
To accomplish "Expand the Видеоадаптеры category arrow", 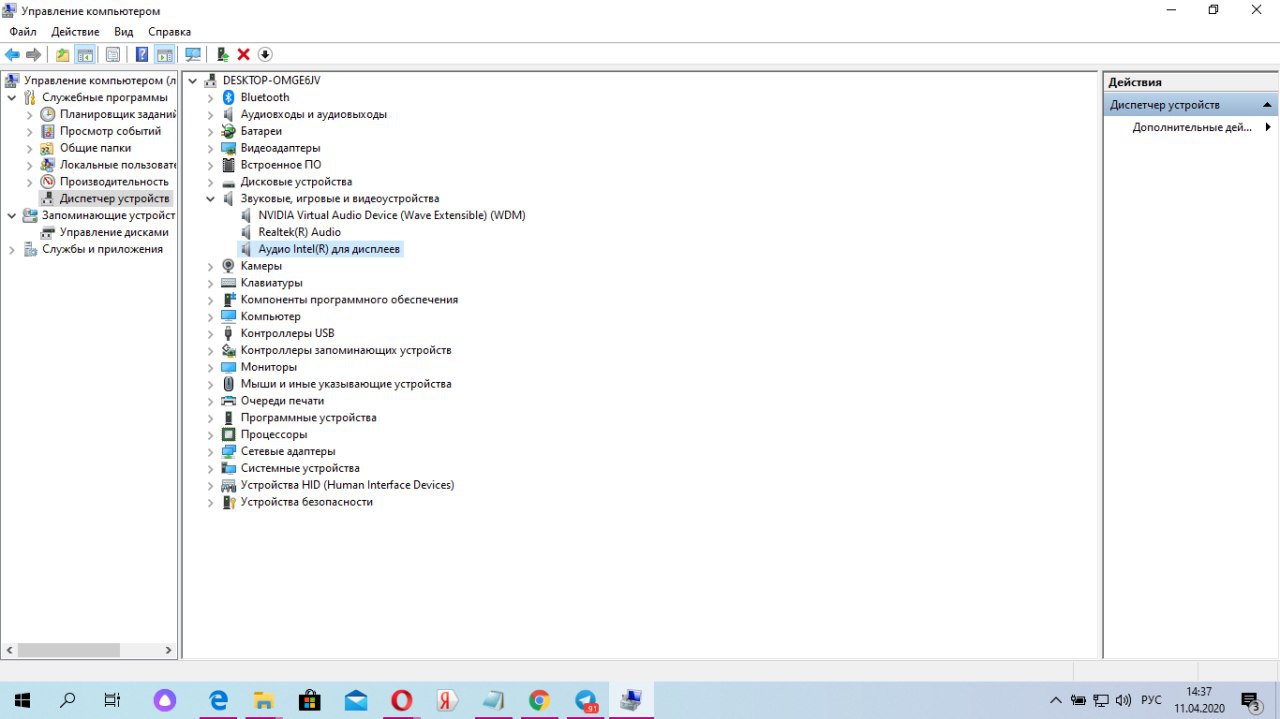I will tap(210, 148).
